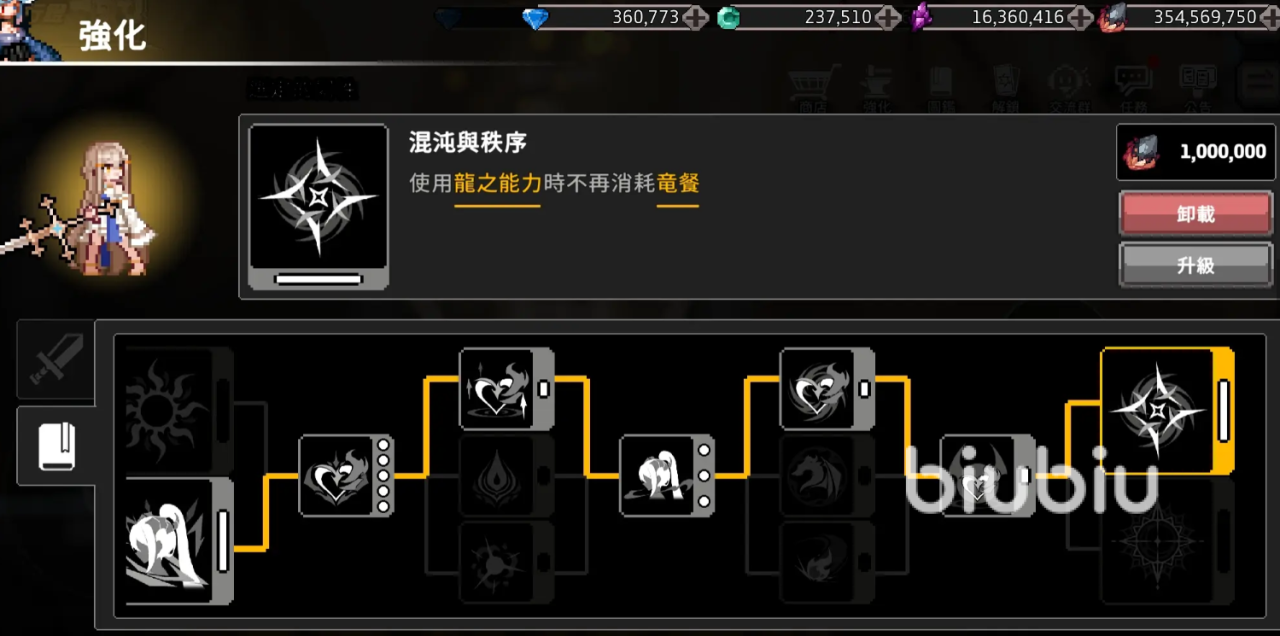
Task: Select the dragon head skill node in the top row
Action: coord(827,389)
